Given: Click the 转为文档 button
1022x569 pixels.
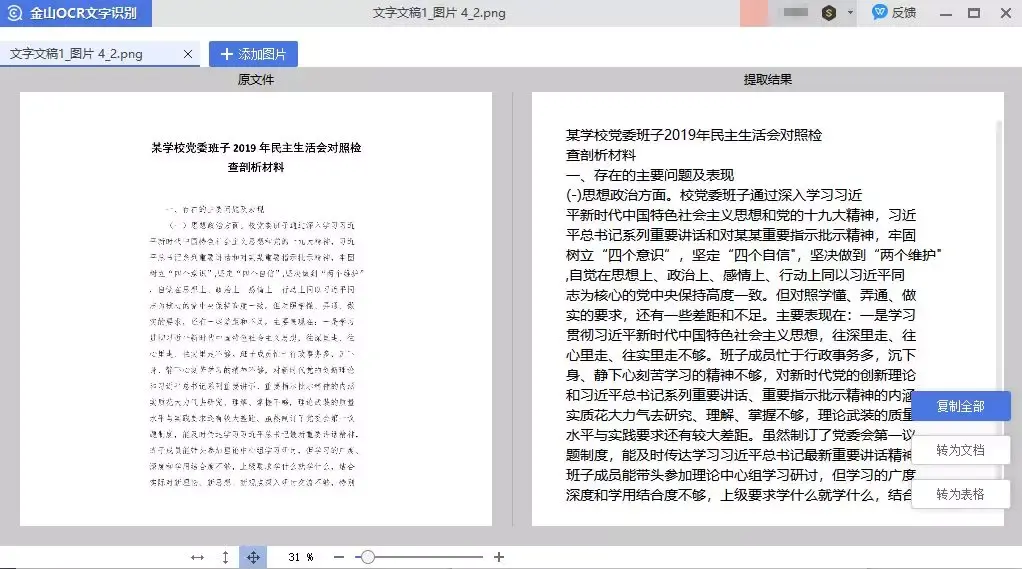Looking at the screenshot, I should click(960, 450).
